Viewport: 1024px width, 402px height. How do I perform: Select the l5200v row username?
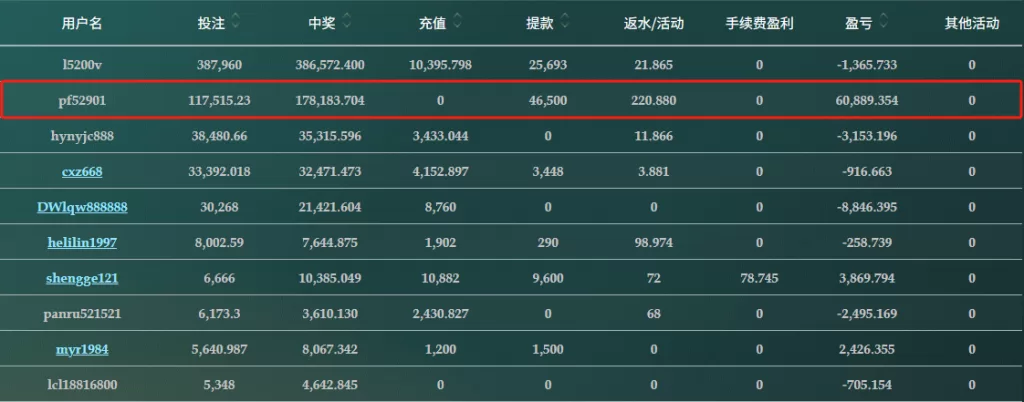tap(82, 65)
